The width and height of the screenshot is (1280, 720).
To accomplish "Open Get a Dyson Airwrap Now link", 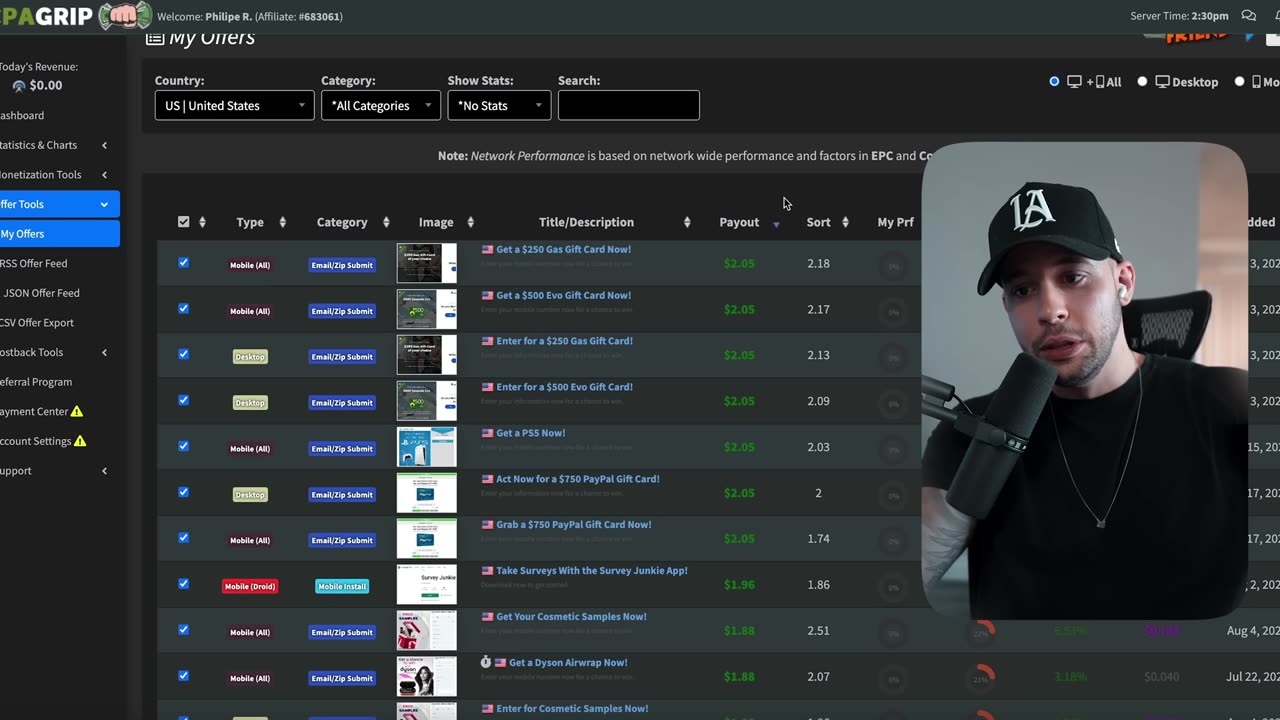I will pyautogui.click(x=568, y=662).
